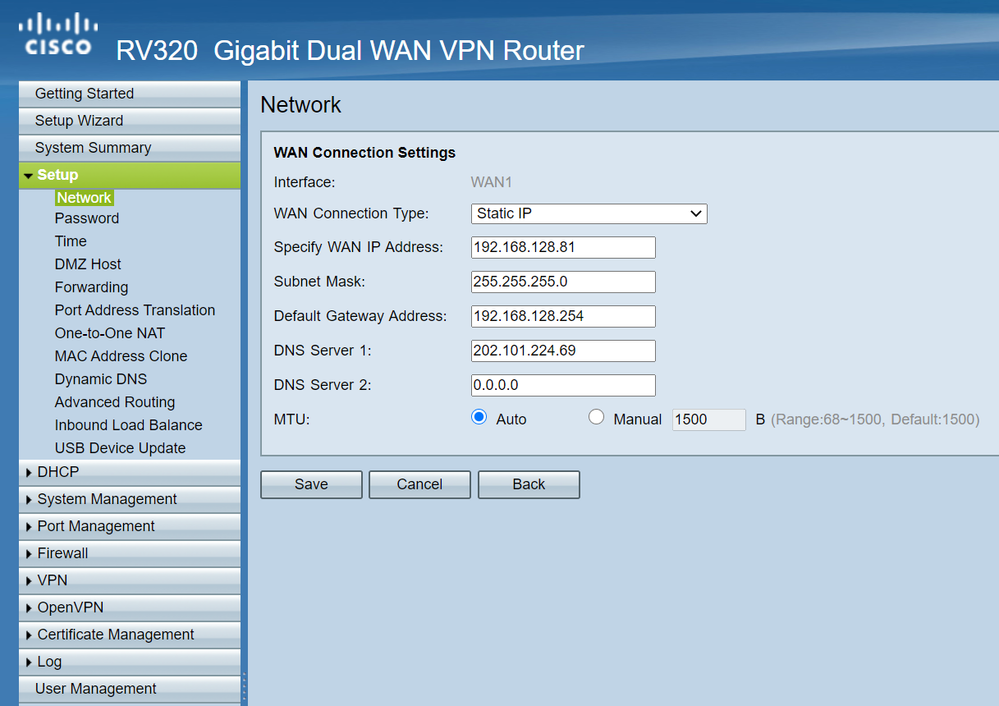Expand the Log section
Screen dimensions: 999x706
130,662
